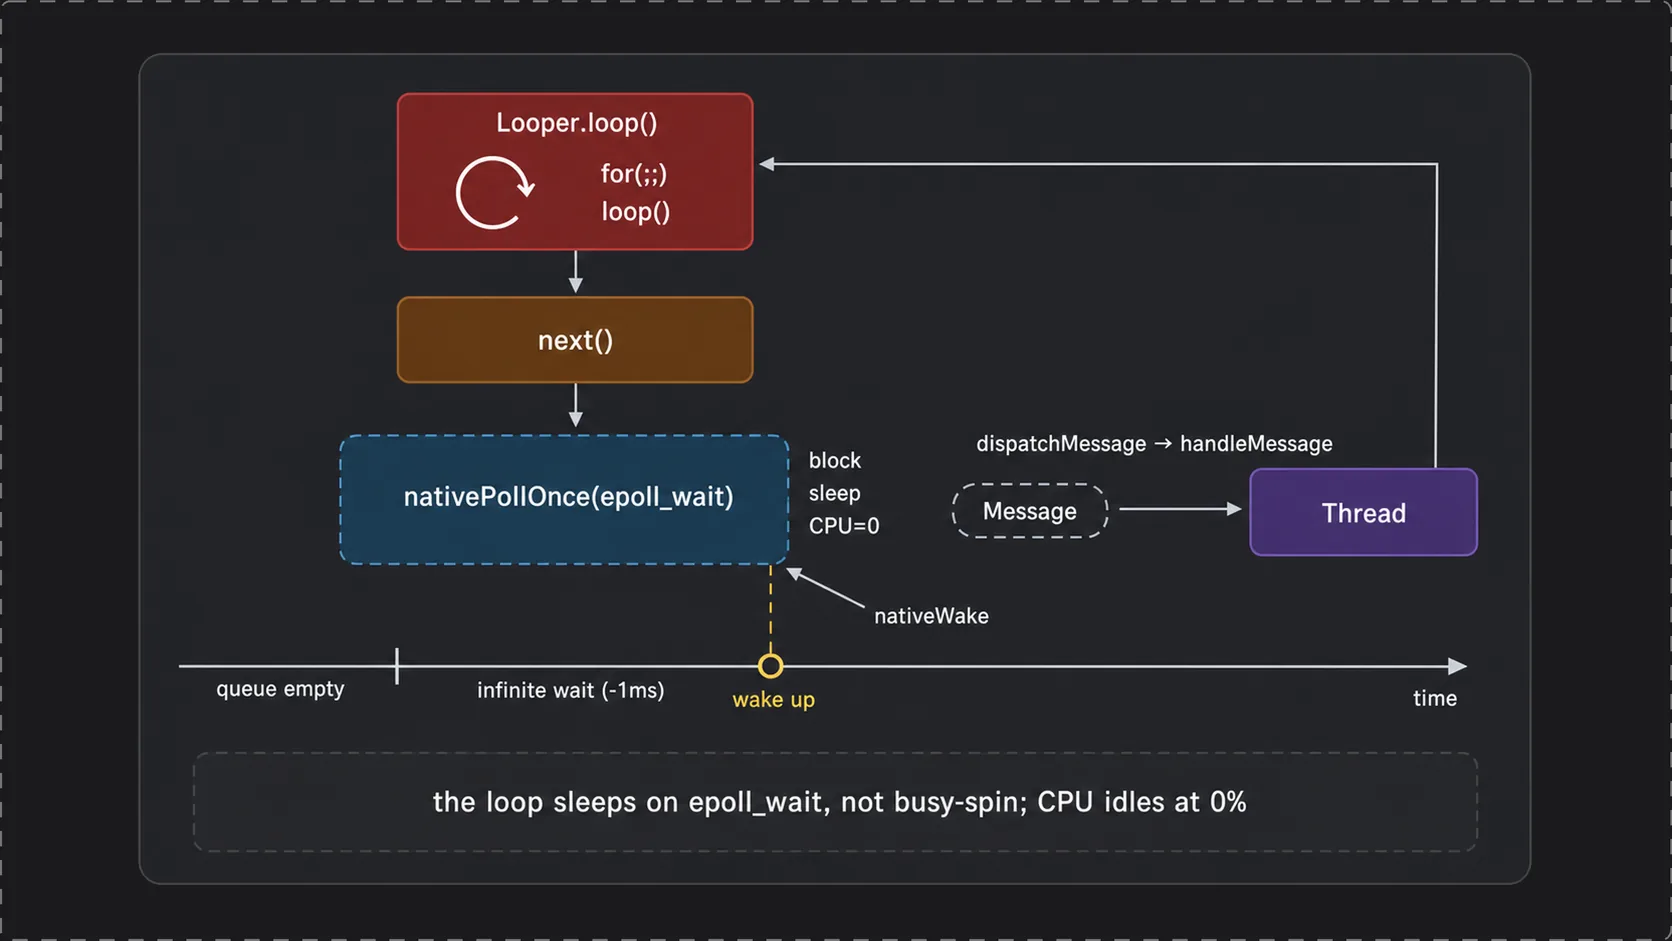The height and width of the screenshot is (941, 1672).
Task: Select the dispatchMessage → handleMessage text
Action: 1154,444
